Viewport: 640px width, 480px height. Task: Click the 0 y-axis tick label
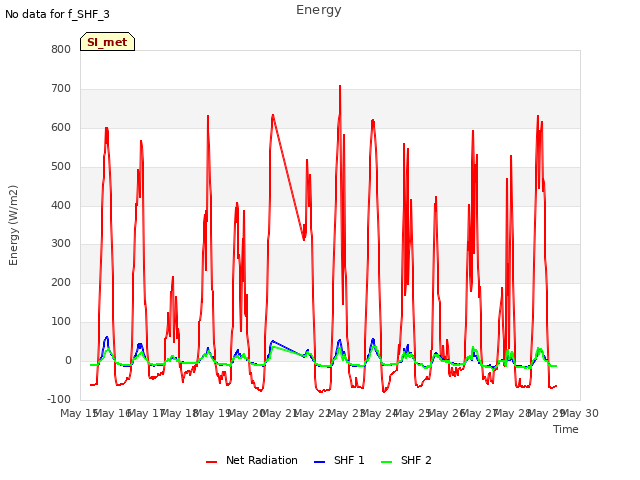[68, 360]
